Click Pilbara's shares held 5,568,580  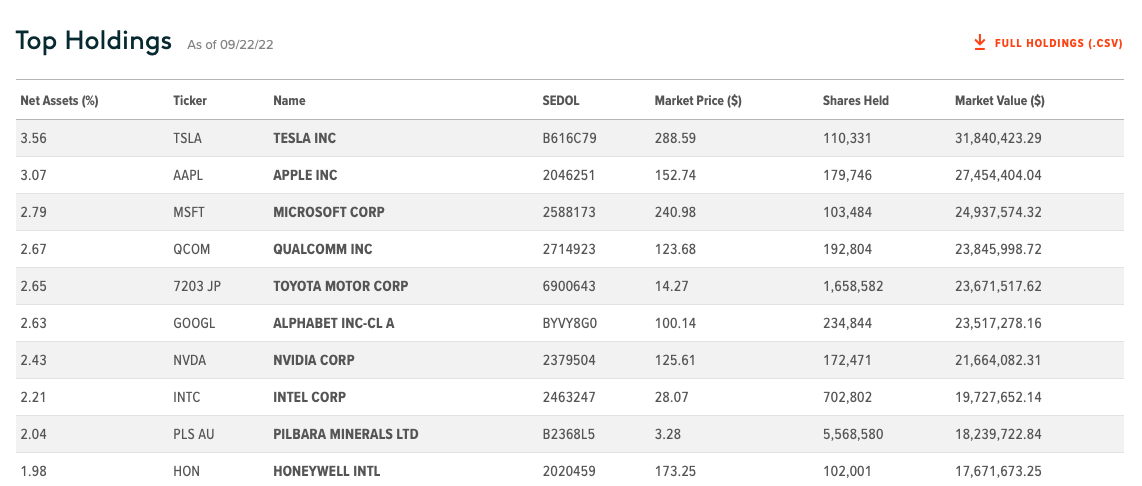[x=853, y=434]
